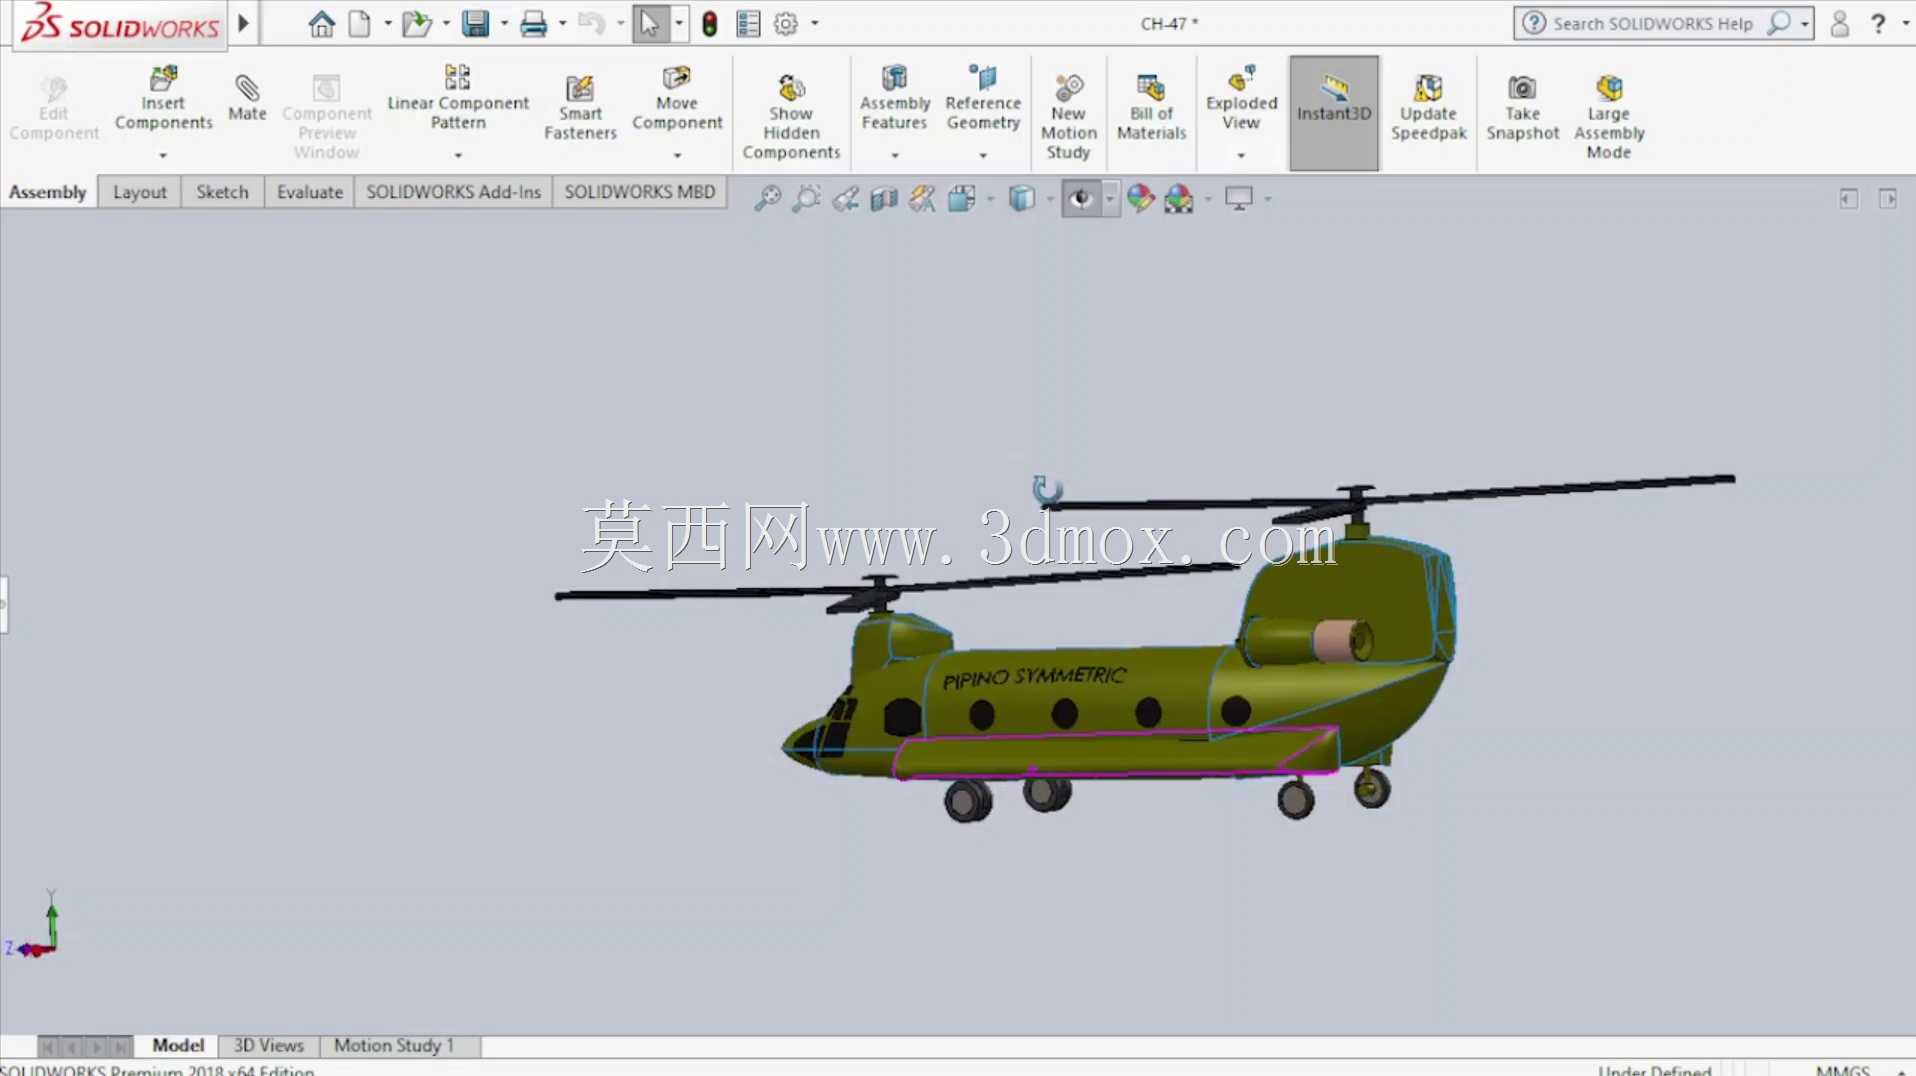
Task: Print the active document
Action: click(x=534, y=23)
